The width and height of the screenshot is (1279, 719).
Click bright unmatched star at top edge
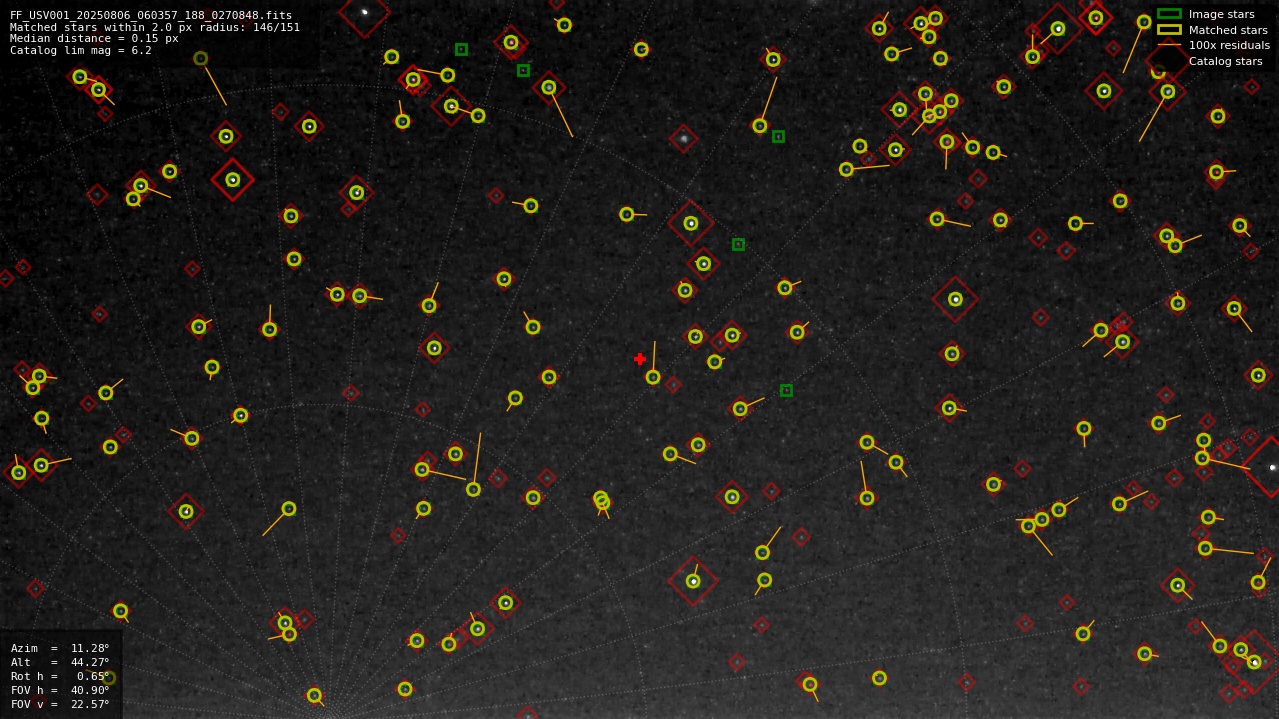[x=364, y=12]
